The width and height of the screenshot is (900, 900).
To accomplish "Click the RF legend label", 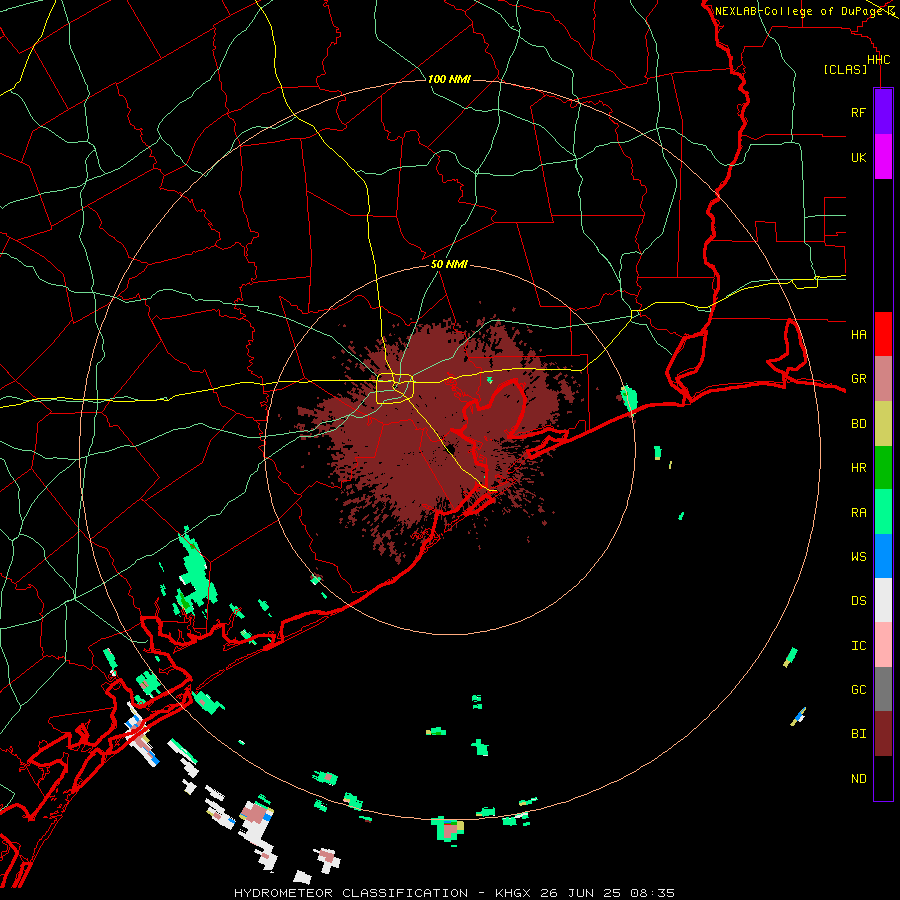I will [x=858, y=112].
